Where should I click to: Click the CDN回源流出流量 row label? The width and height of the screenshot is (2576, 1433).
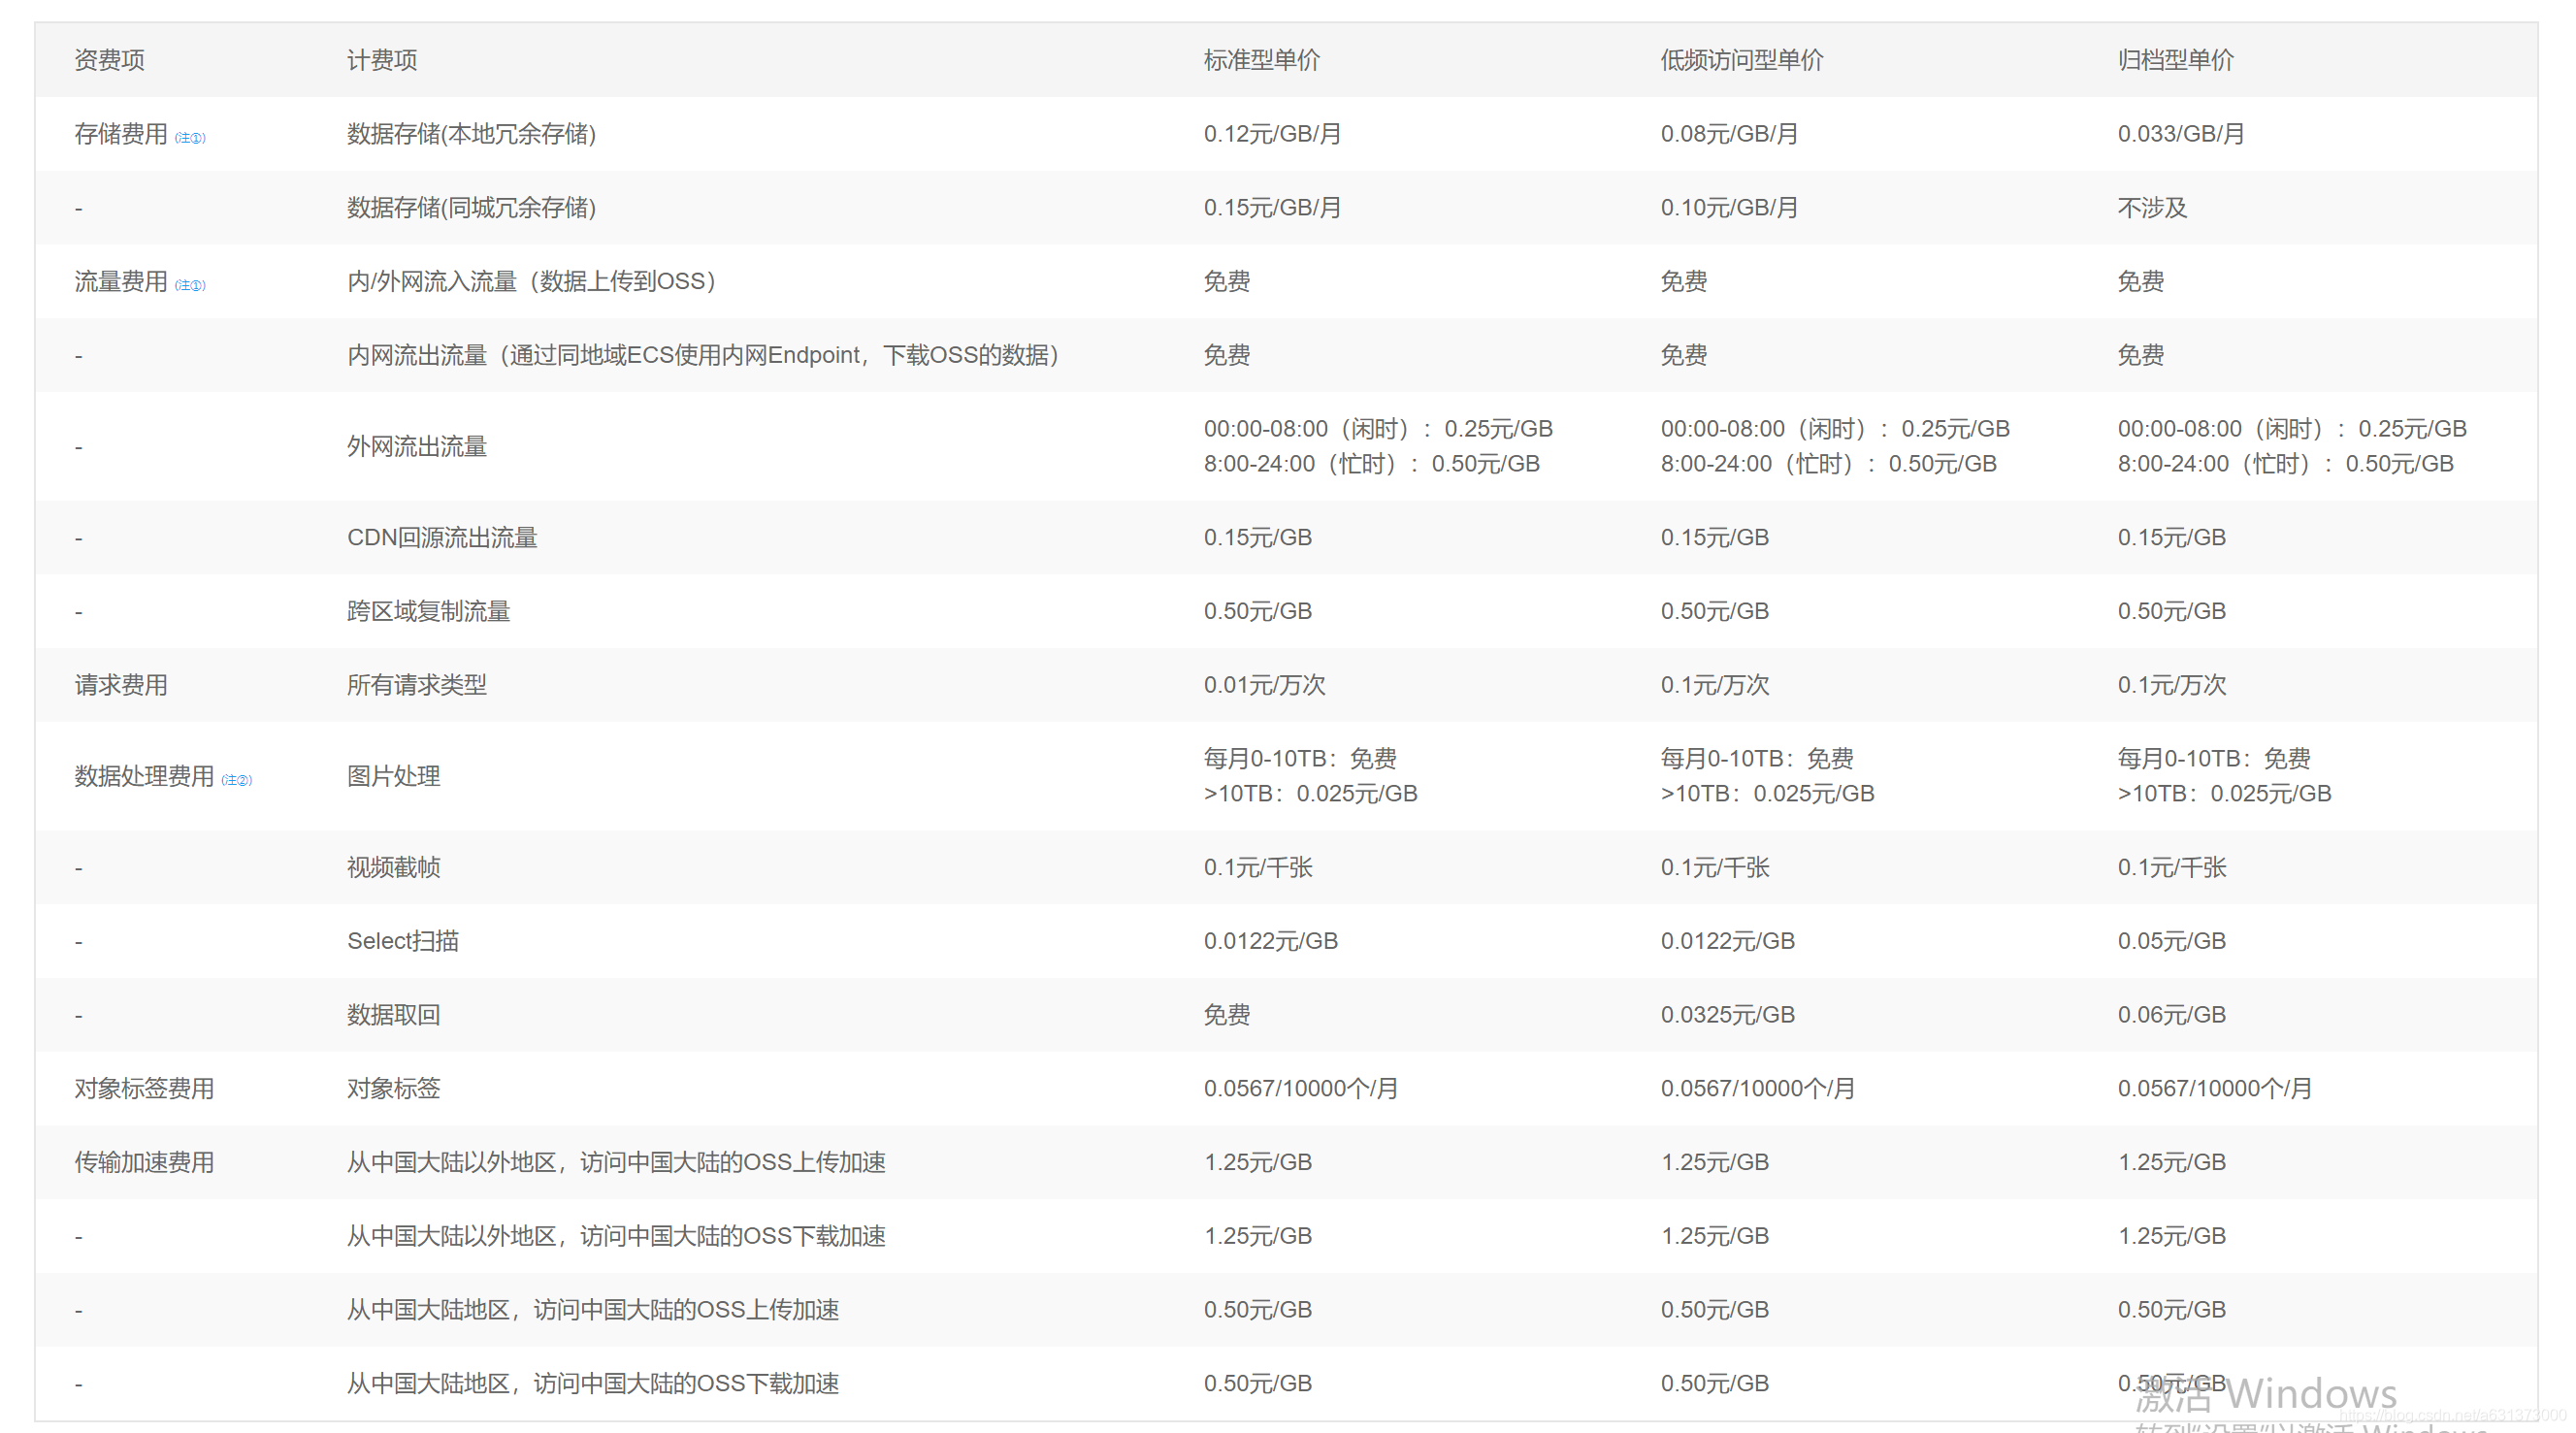(442, 538)
